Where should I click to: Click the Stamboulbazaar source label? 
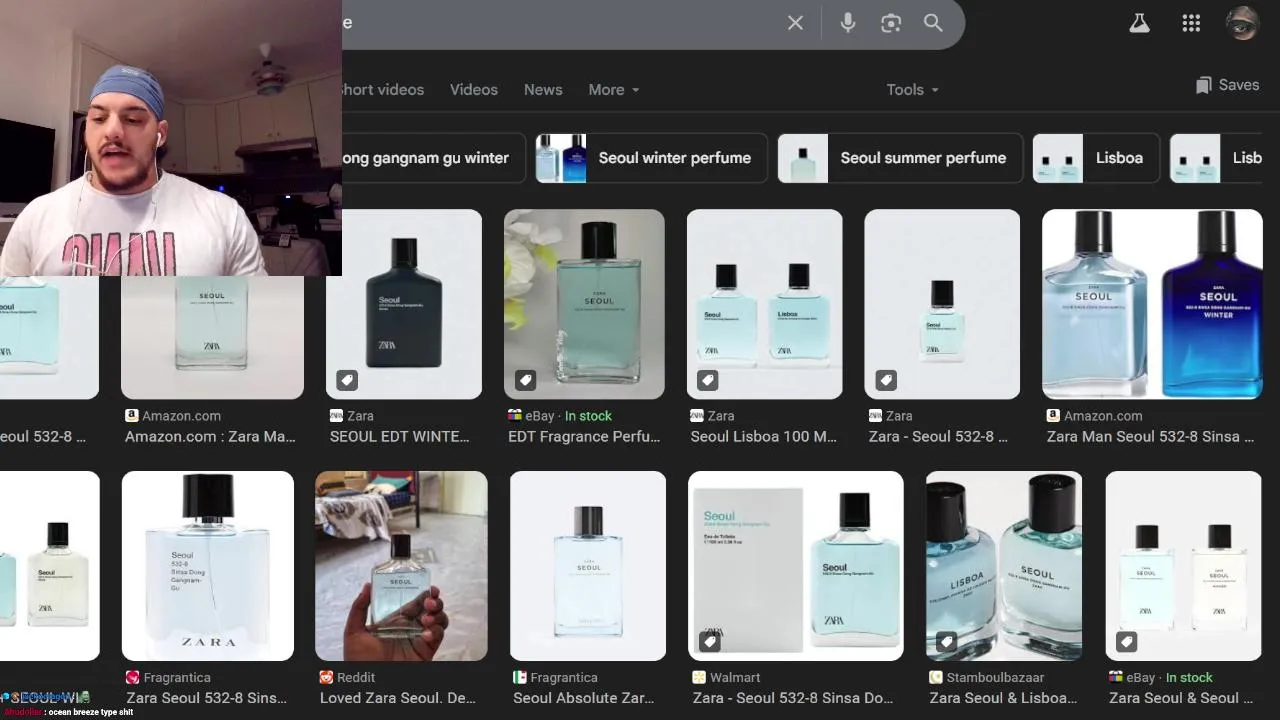pos(996,677)
